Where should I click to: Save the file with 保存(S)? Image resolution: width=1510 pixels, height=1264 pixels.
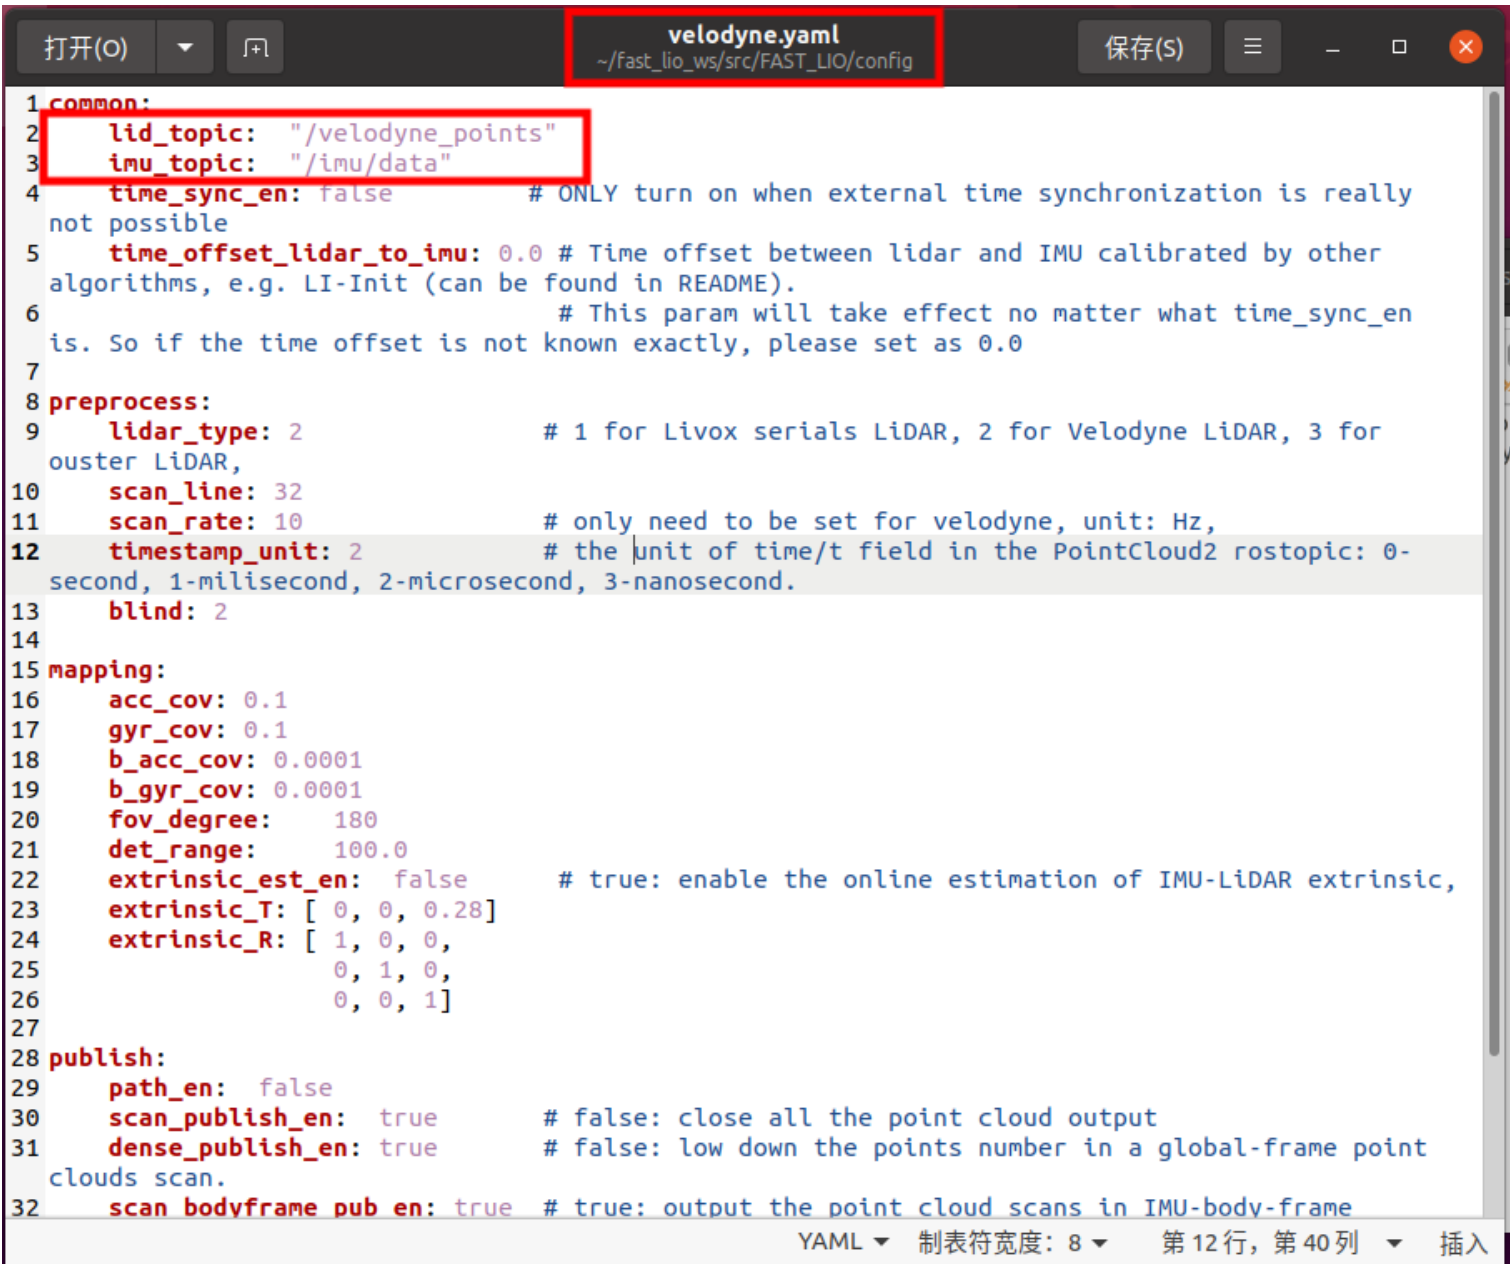[1143, 48]
